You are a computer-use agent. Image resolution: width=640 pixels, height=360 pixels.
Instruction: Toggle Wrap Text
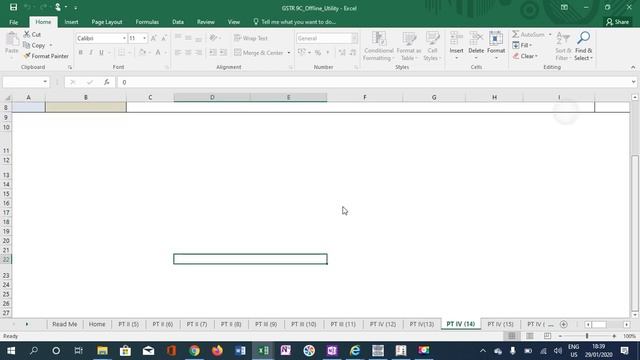[x=251, y=38]
